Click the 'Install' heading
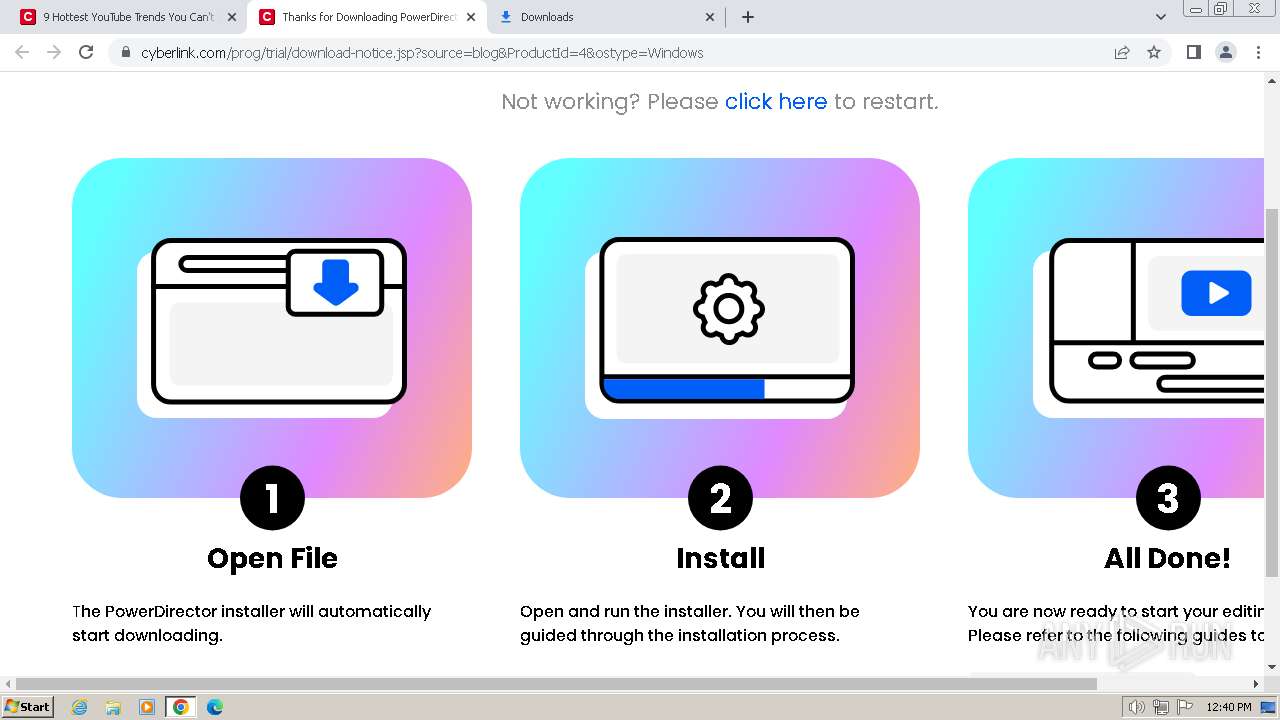This screenshot has height=720, width=1280. [720, 558]
